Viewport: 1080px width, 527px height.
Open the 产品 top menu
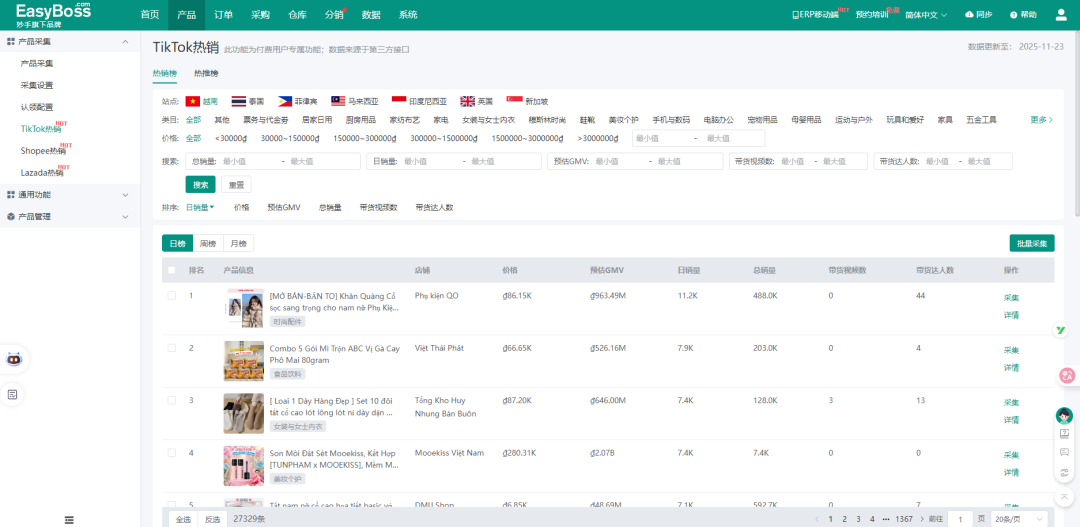point(186,14)
